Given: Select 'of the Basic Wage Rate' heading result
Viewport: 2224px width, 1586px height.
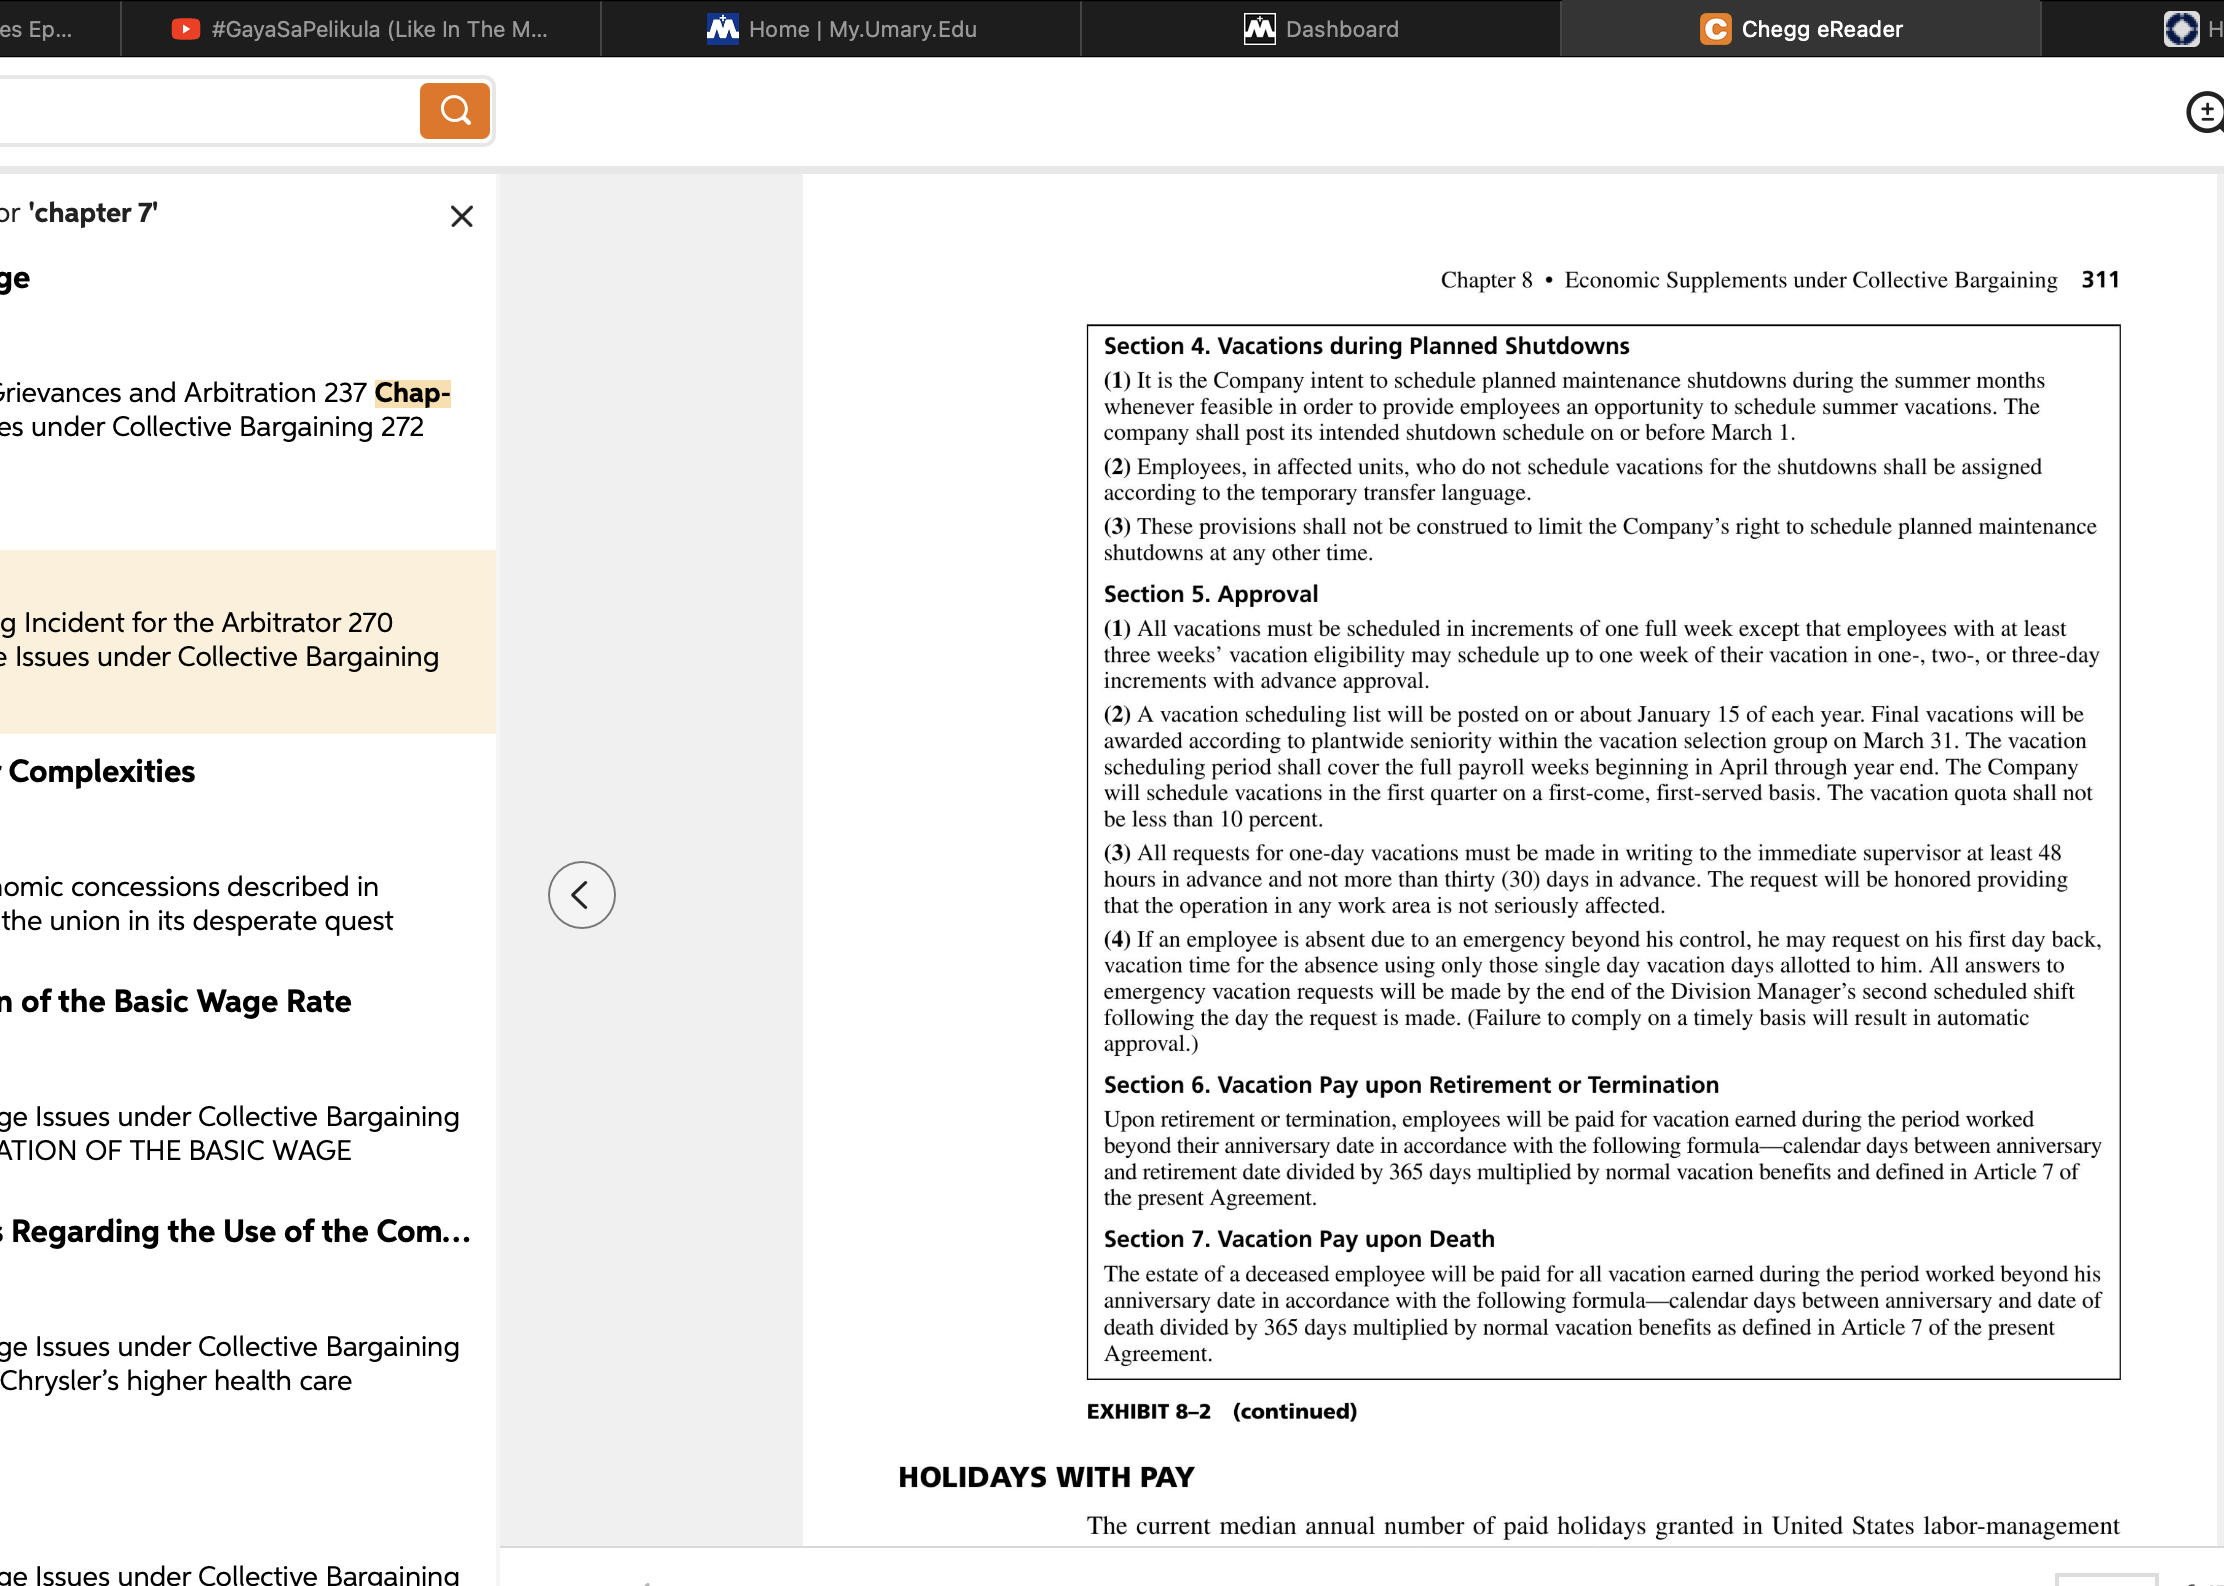Looking at the screenshot, I should [x=176, y=1001].
